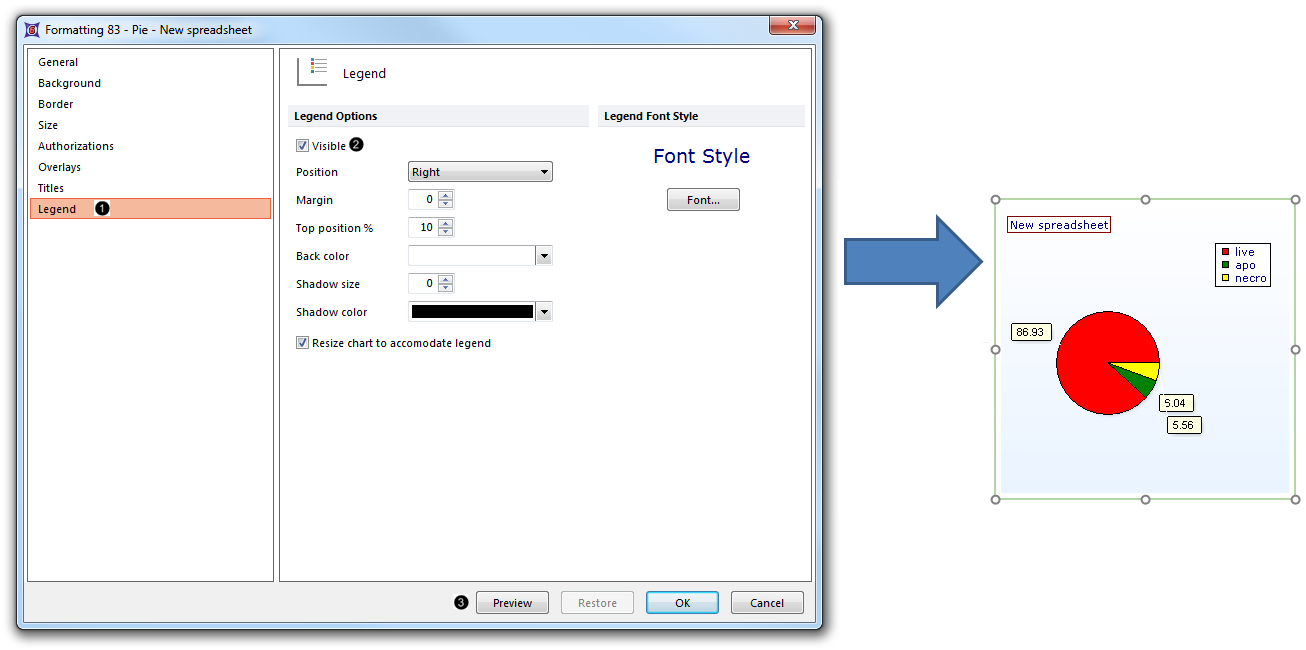This screenshot has width=1306, height=650.
Task: Select Overlays in the category list
Action: pos(59,167)
